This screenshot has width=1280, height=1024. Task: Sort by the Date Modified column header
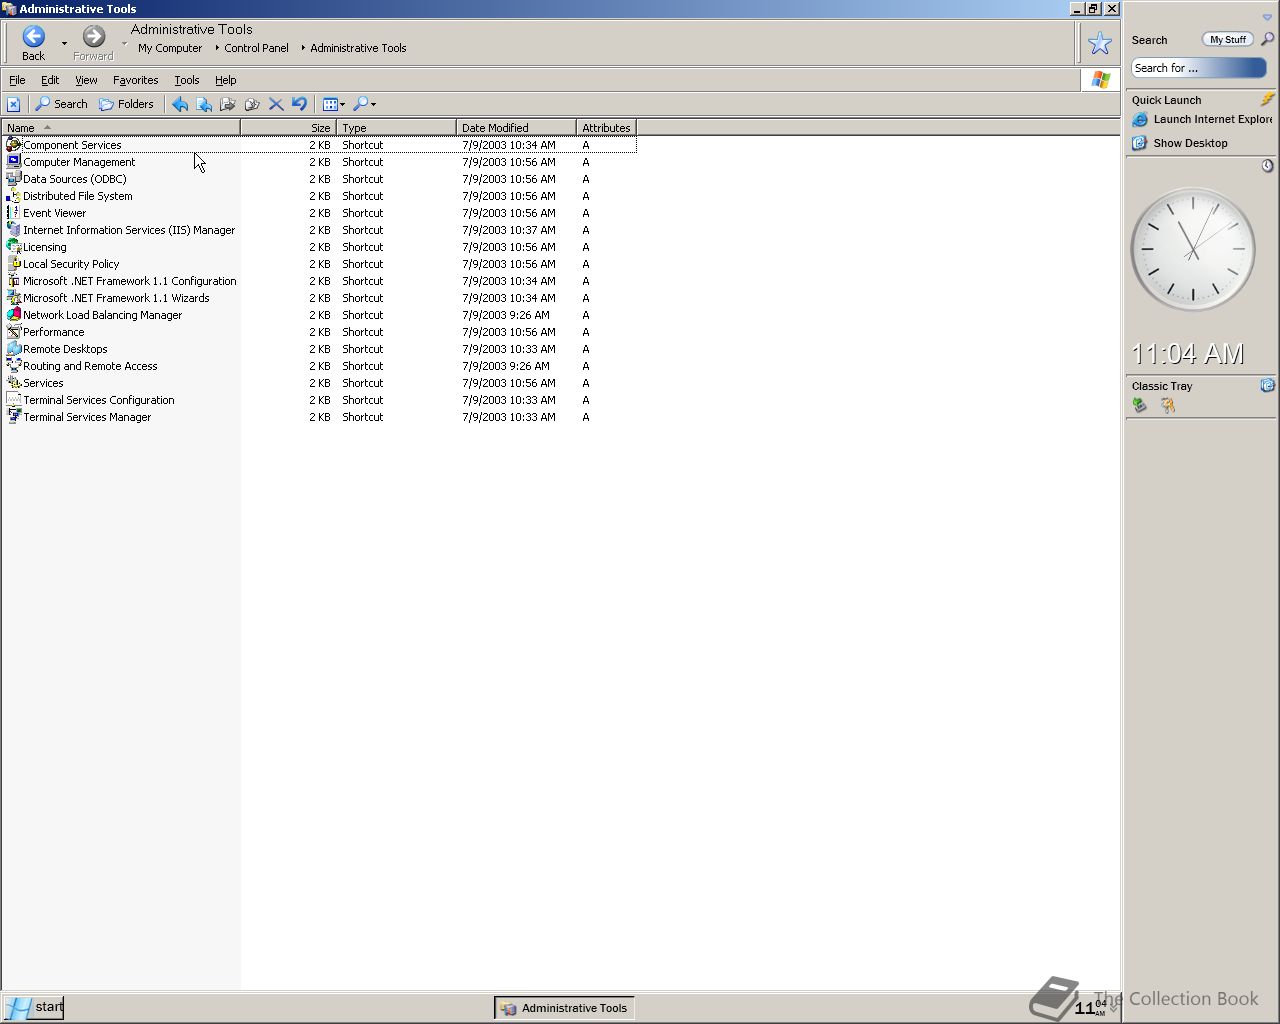pos(516,128)
